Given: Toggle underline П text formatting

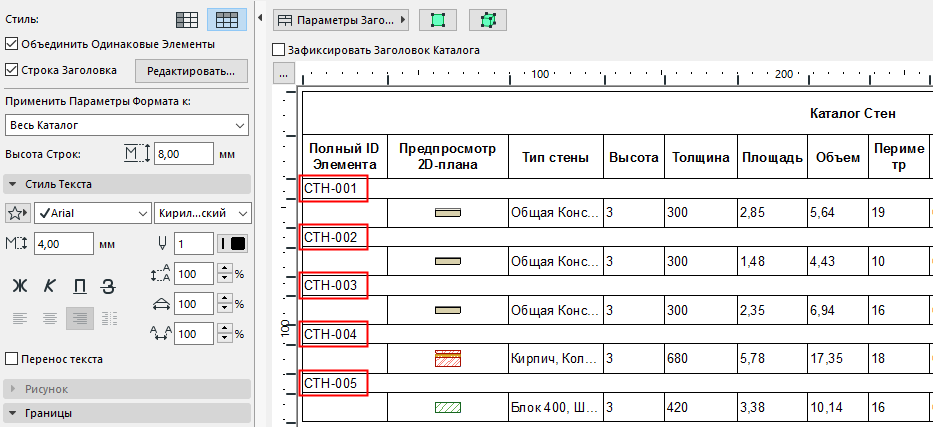Looking at the screenshot, I should coord(79,286).
